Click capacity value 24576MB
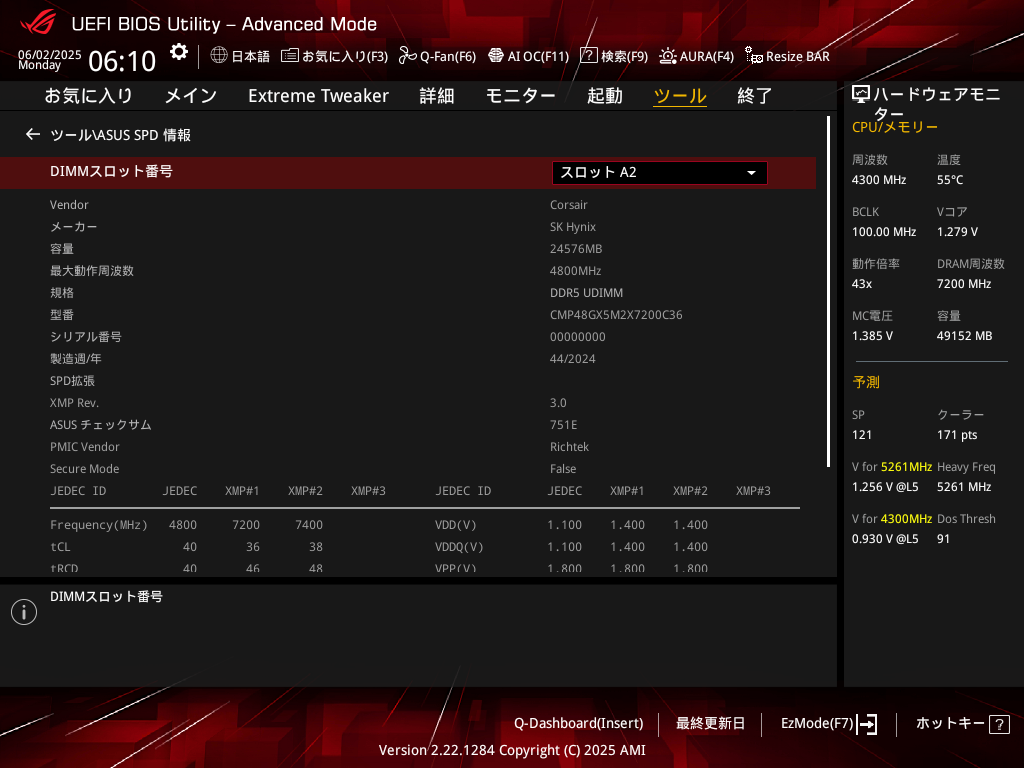Screen dimensions: 1024x768 coord(576,249)
